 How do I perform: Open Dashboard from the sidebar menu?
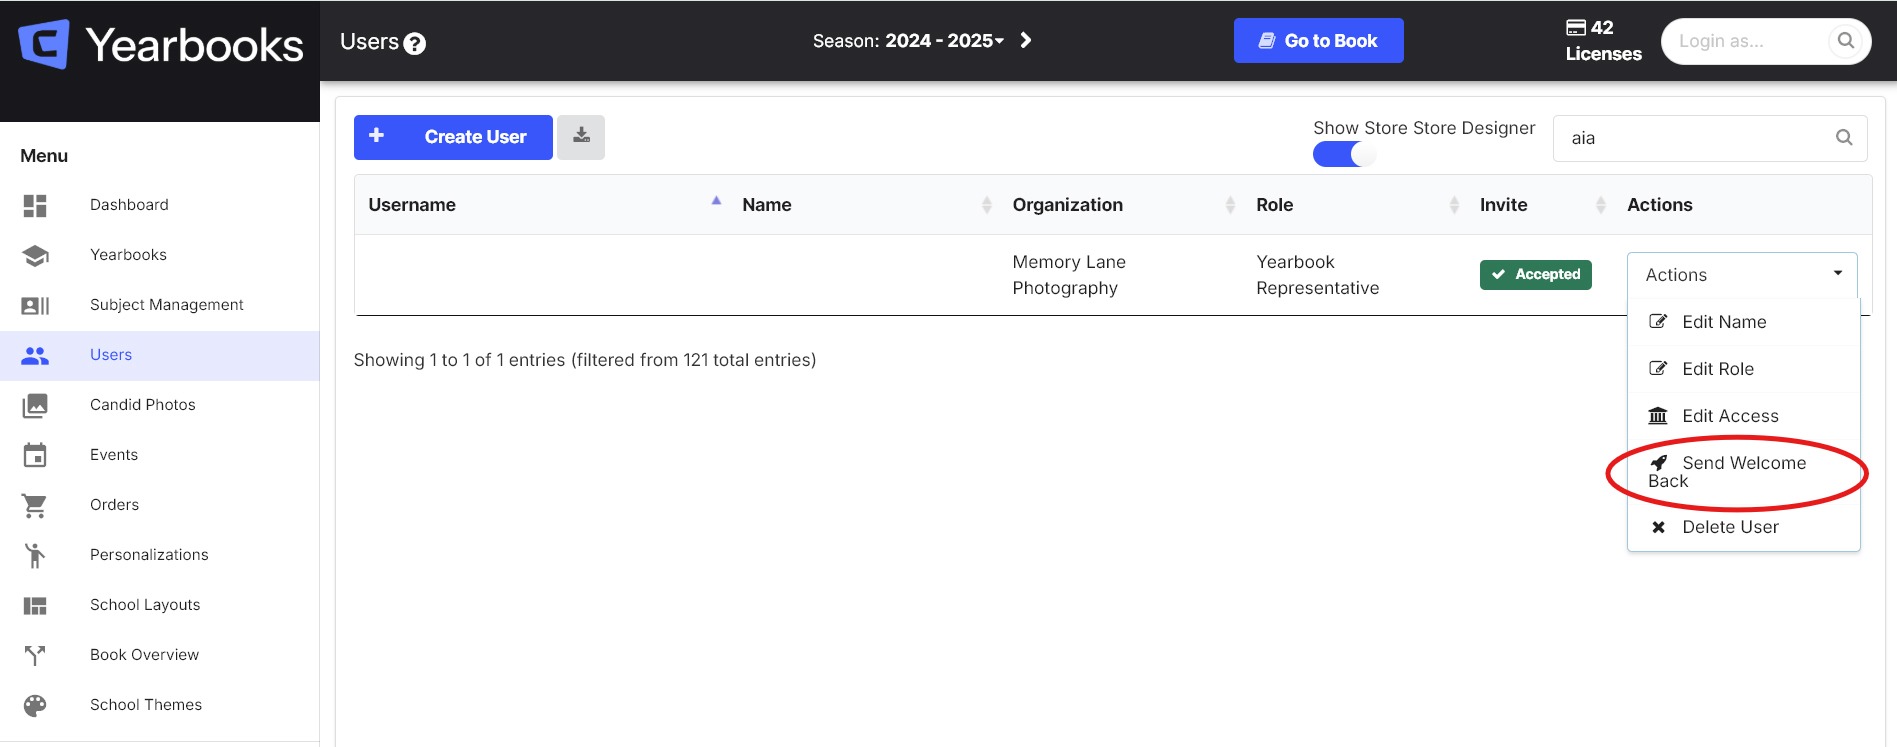[x=160, y=205]
